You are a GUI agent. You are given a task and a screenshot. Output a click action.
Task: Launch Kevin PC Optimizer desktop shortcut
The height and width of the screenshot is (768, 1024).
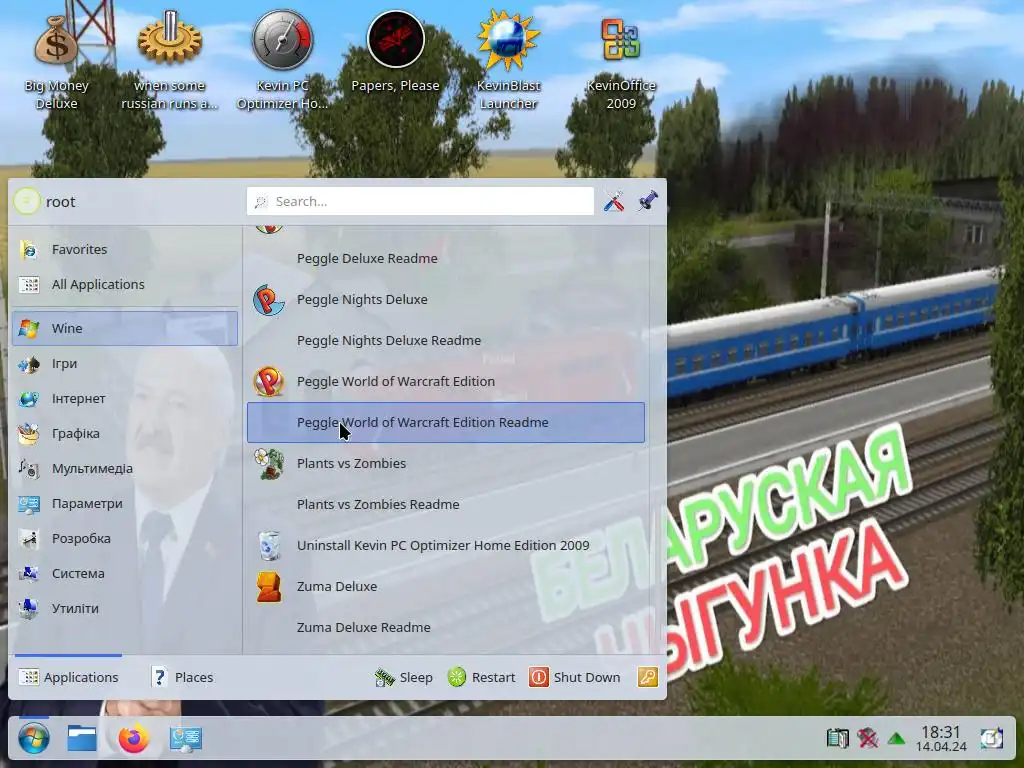pyautogui.click(x=282, y=62)
